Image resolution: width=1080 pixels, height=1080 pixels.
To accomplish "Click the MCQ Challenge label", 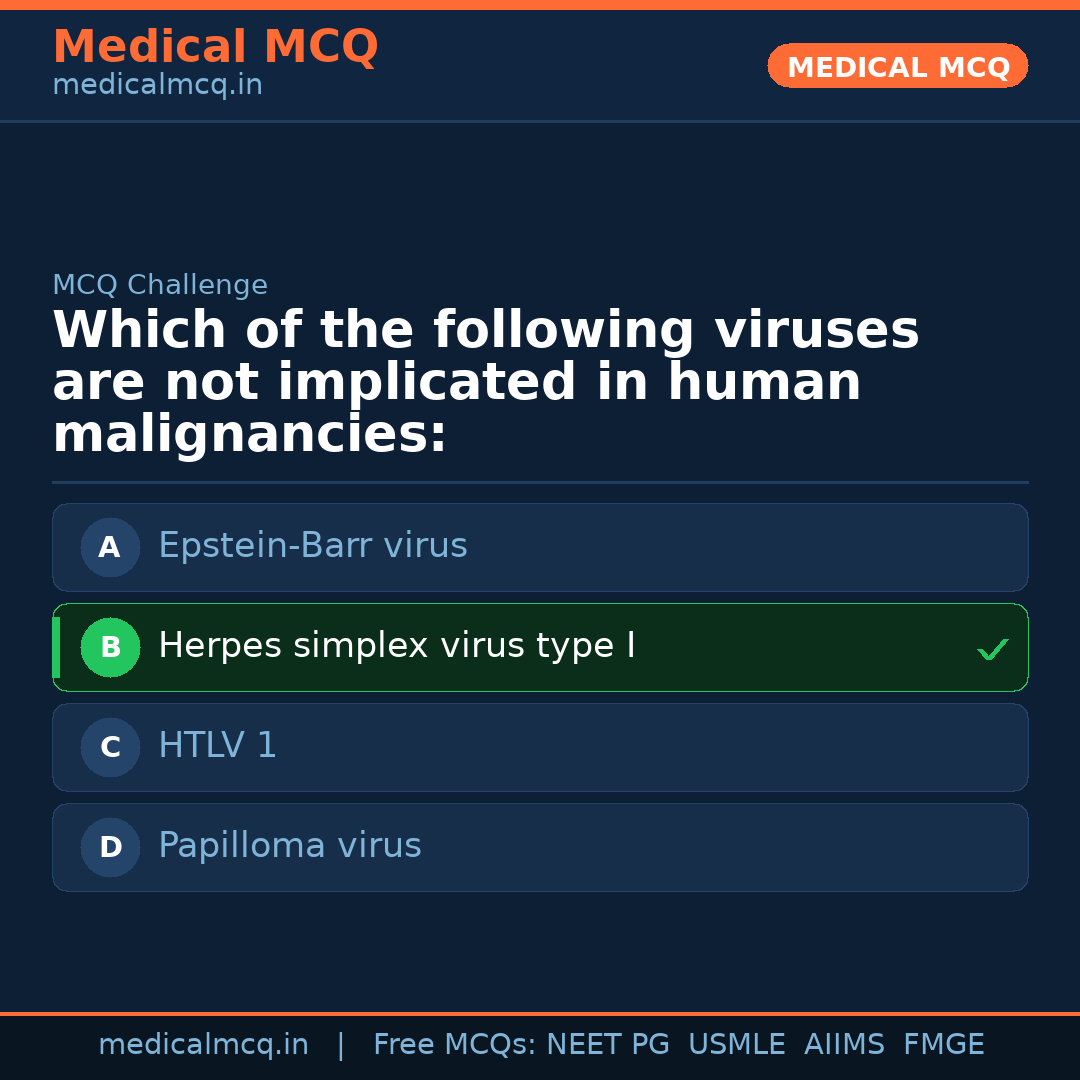I will click(160, 285).
